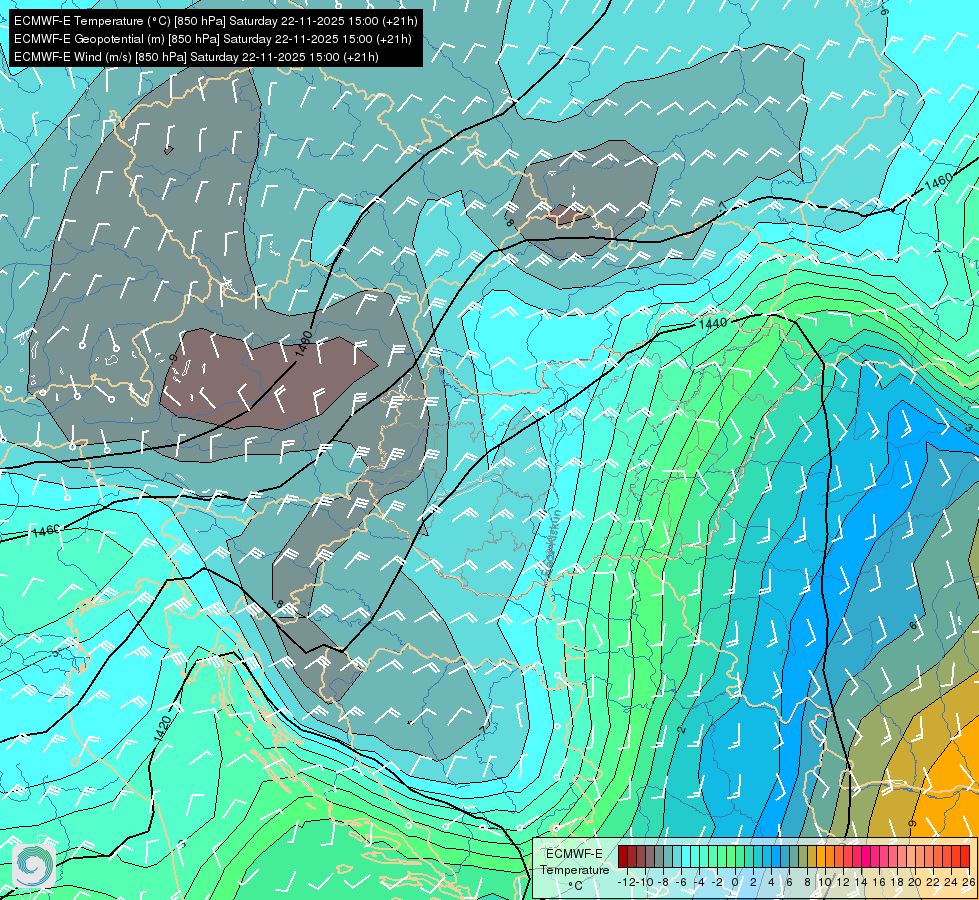Click the legend's 8 tick label
The height and width of the screenshot is (900, 979).
807,882
